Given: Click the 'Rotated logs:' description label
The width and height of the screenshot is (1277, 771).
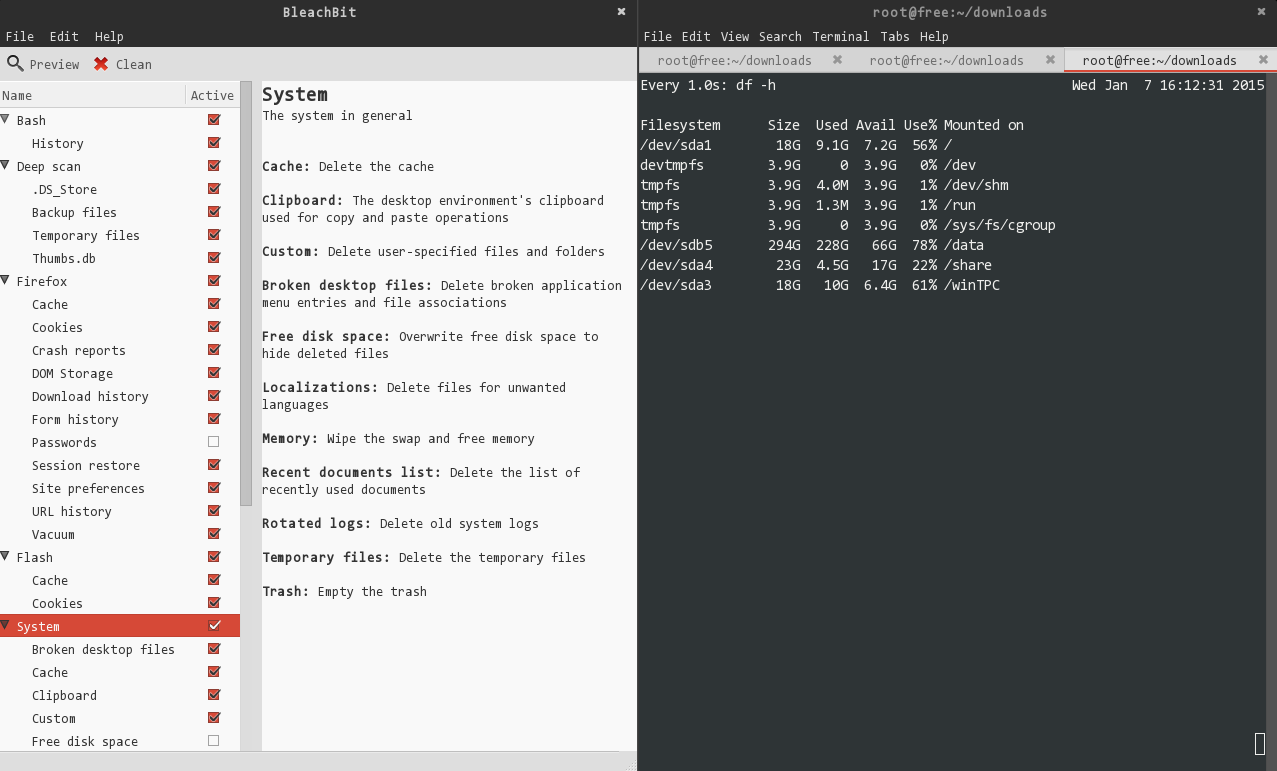Looking at the screenshot, I should click(x=316, y=523).
